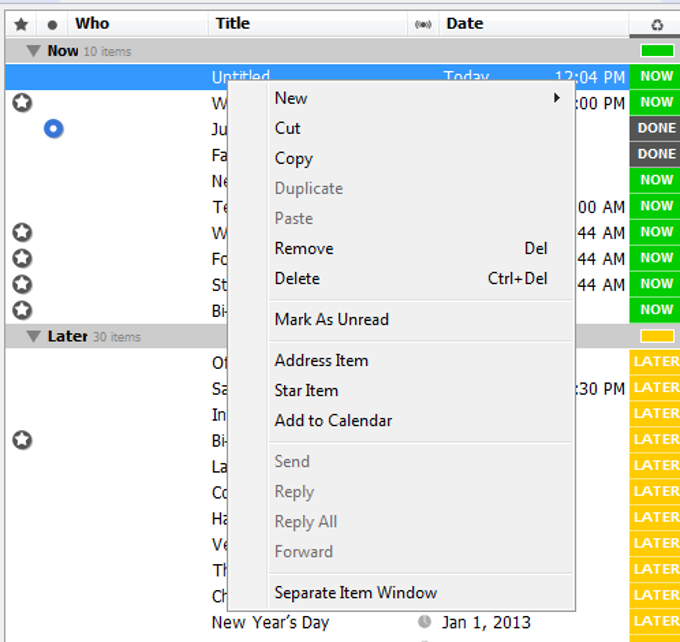This screenshot has width=680, height=642.
Task: Click the clock icon beside Jan 1, 2013
Action: 425,622
